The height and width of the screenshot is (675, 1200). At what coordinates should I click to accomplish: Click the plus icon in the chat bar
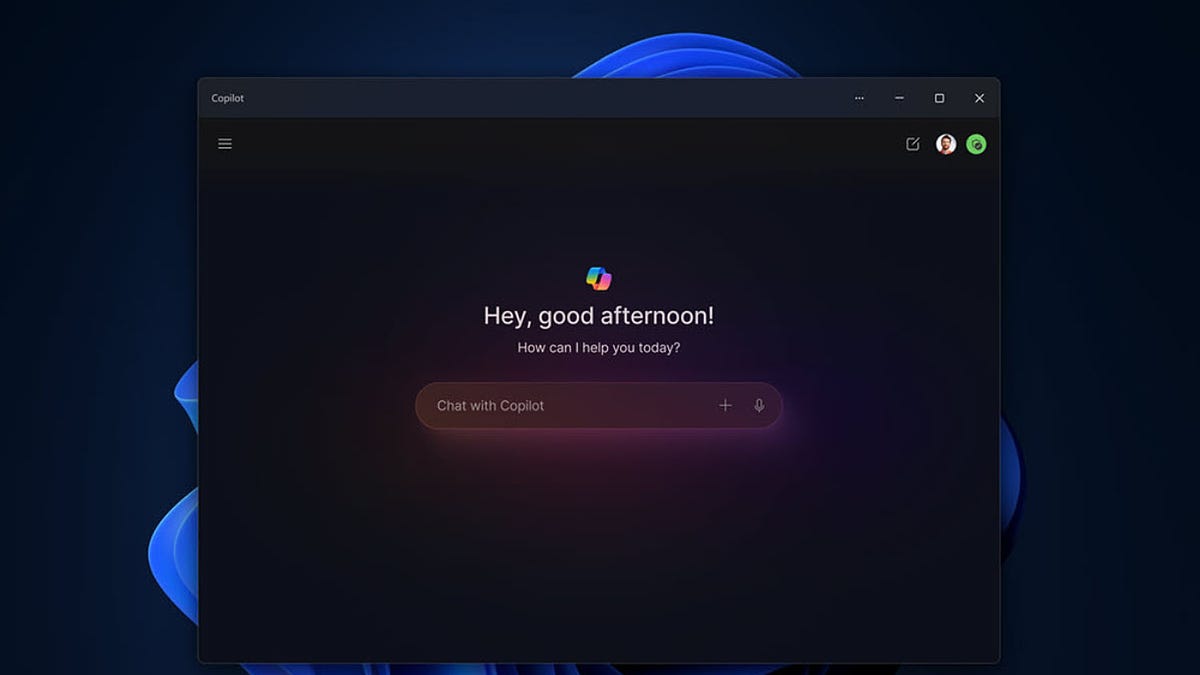(726, 405)
